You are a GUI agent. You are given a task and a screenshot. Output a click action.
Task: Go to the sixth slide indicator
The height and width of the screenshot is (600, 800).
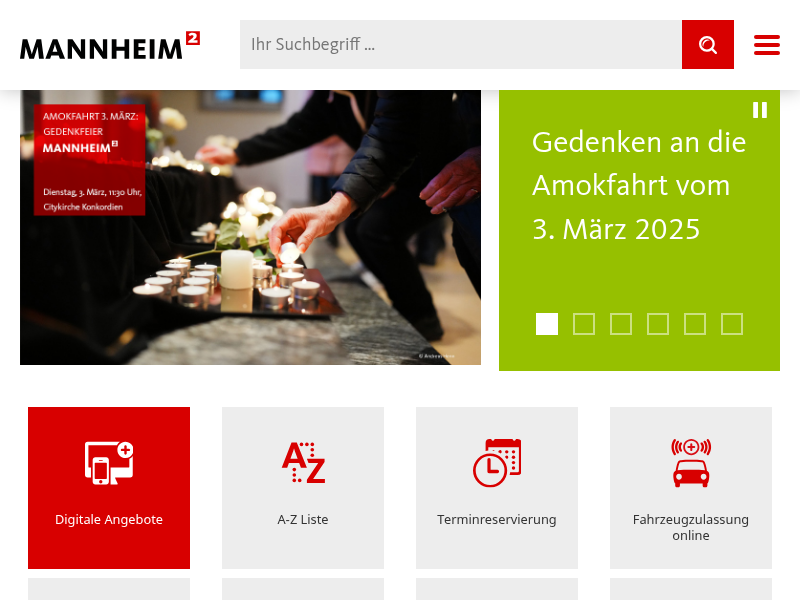(732, 324)
